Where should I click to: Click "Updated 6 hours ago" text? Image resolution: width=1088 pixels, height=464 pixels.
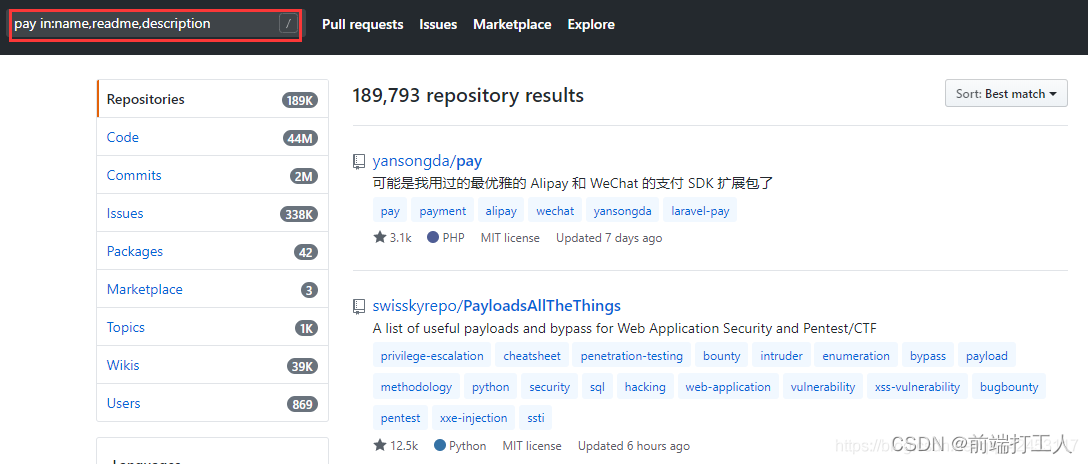pyautogui.click(x=634, y=445)
